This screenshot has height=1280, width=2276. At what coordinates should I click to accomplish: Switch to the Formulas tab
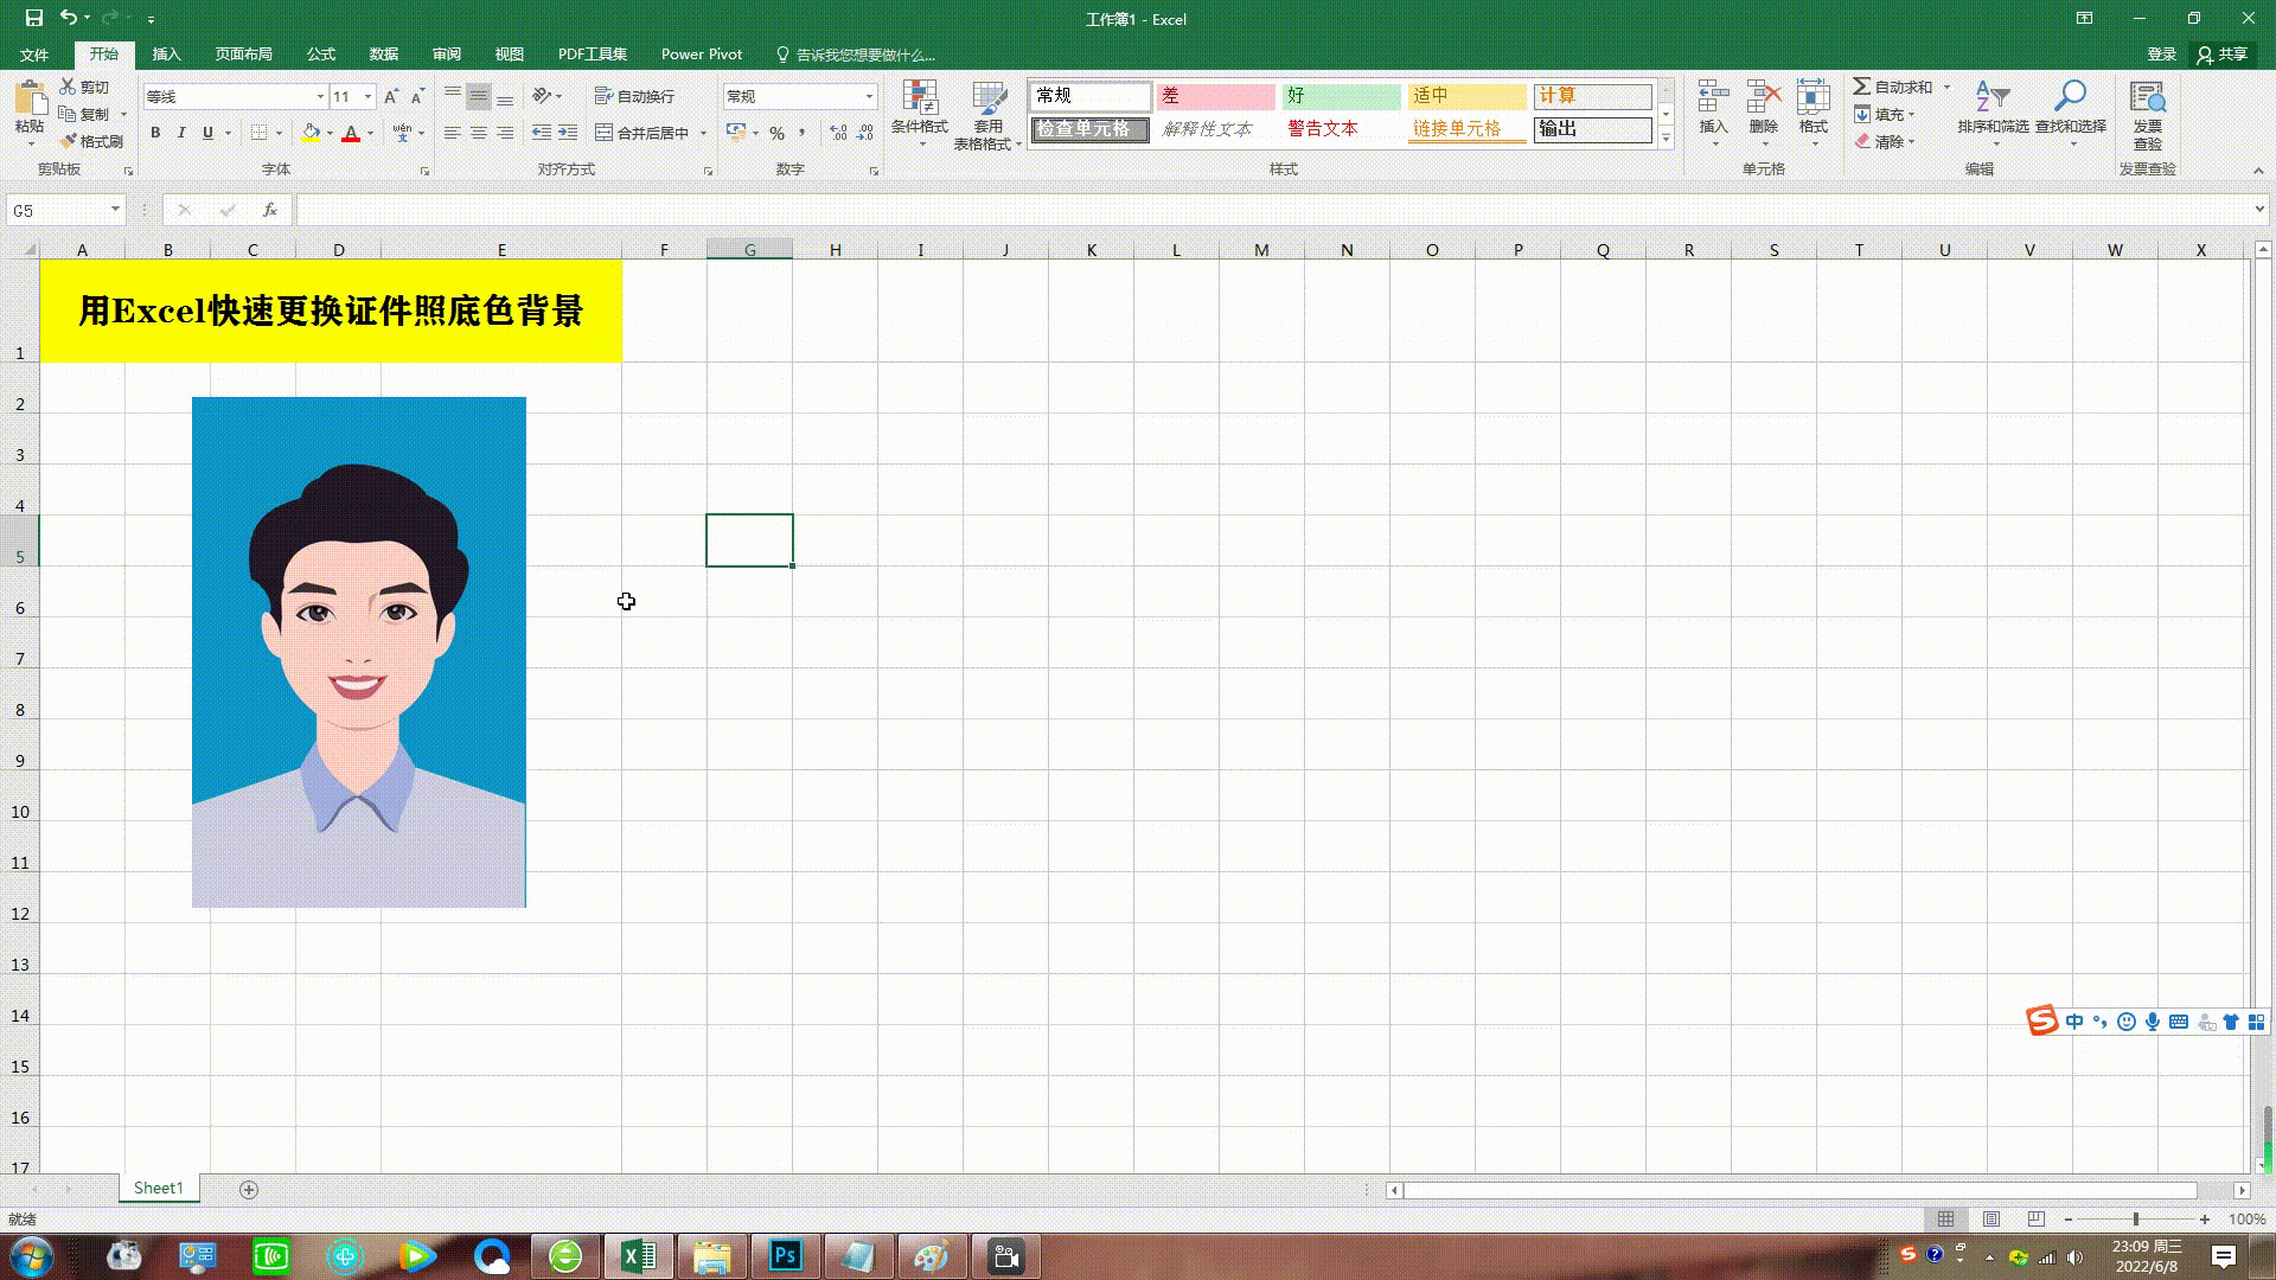click(x=320, y=54)
